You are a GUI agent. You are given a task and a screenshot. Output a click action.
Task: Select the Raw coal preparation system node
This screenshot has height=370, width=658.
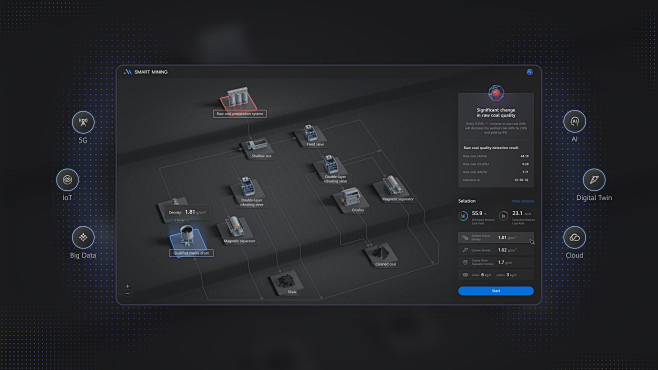239,102
